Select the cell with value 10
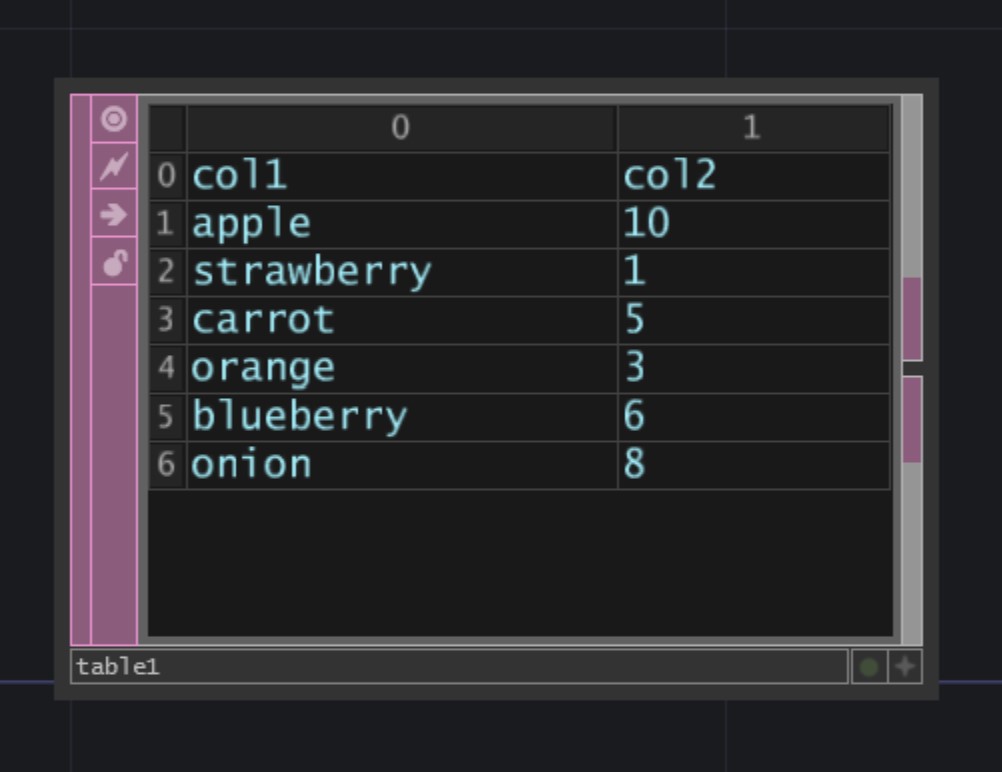The height and width of the screenshot is (772, 1002). pyautogui.click(x=753, y=224)
